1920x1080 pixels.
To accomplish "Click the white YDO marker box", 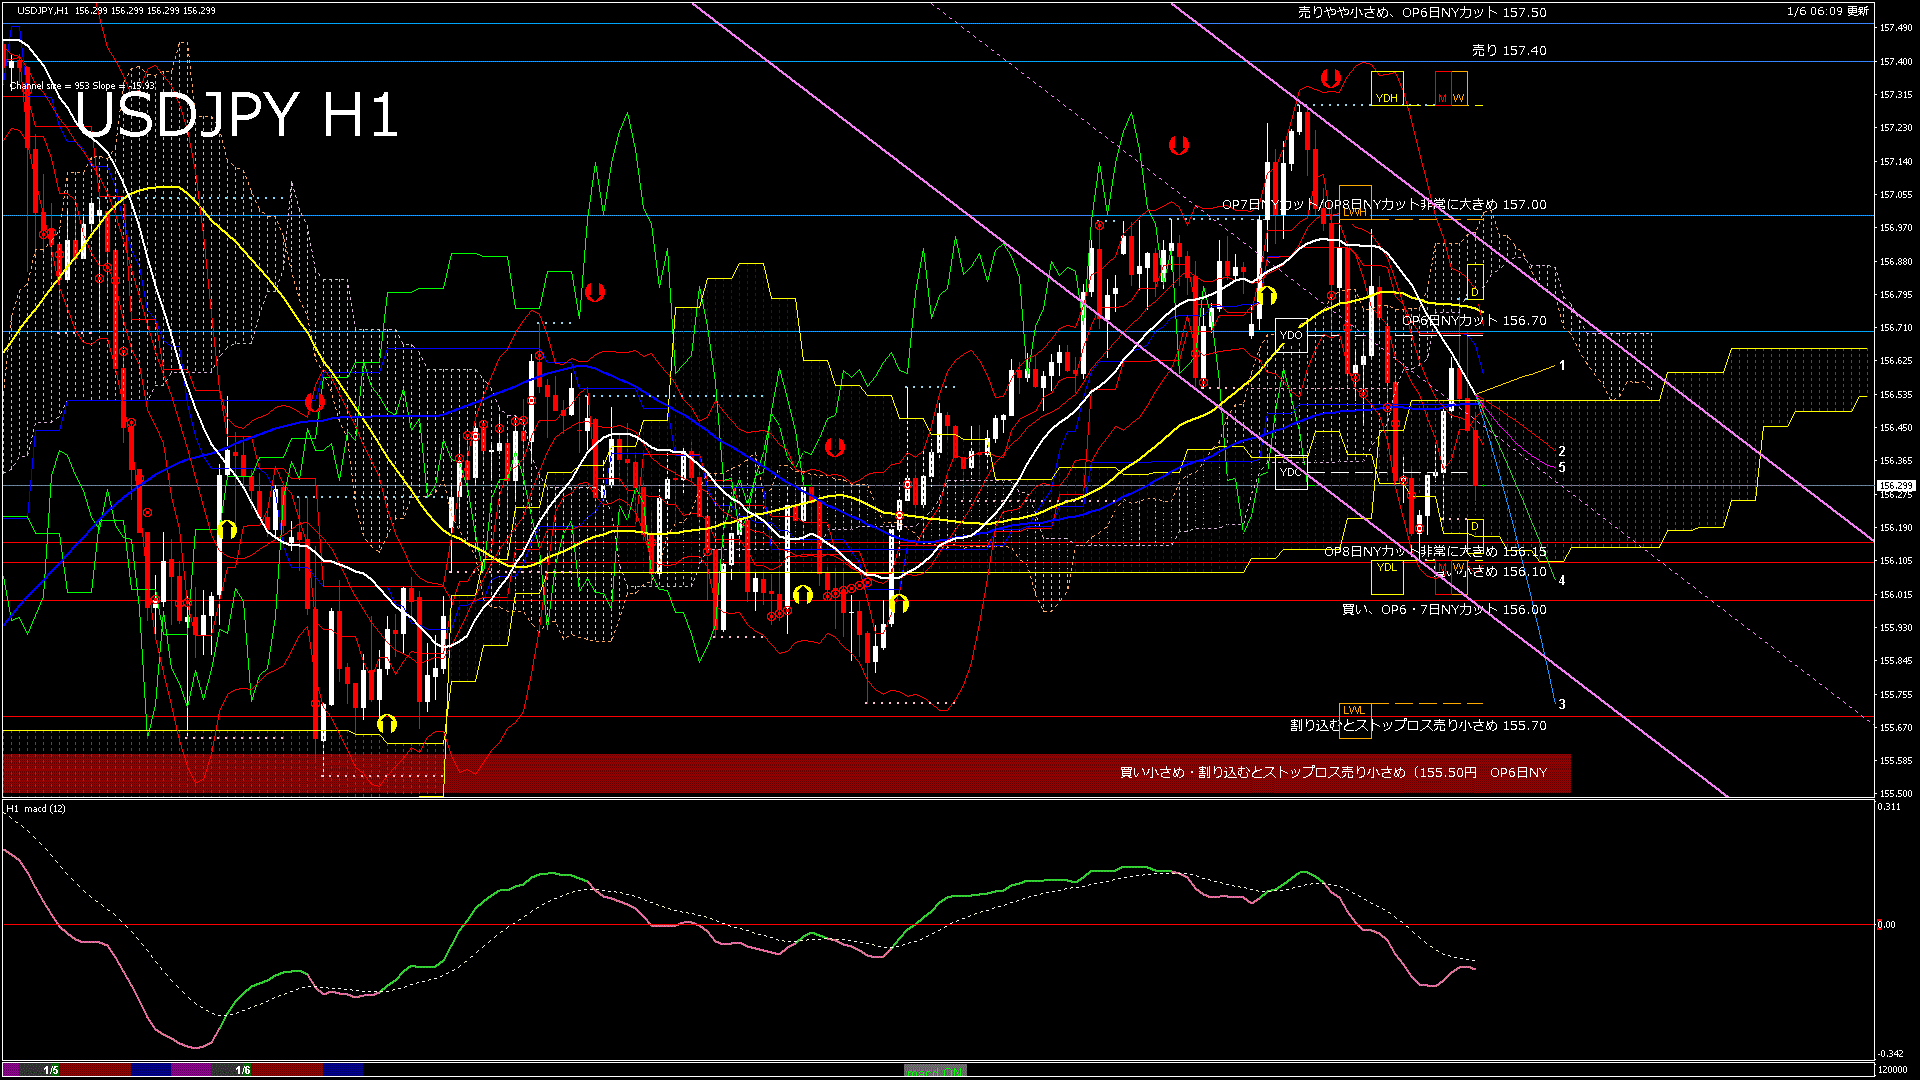I will click(1291, 335).
